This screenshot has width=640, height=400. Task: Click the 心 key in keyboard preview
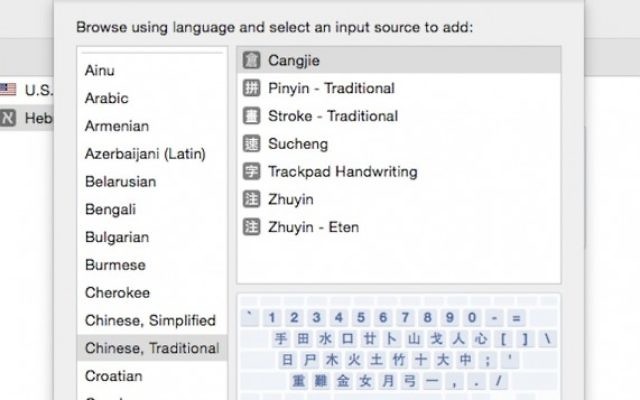(x=481, y=338)
